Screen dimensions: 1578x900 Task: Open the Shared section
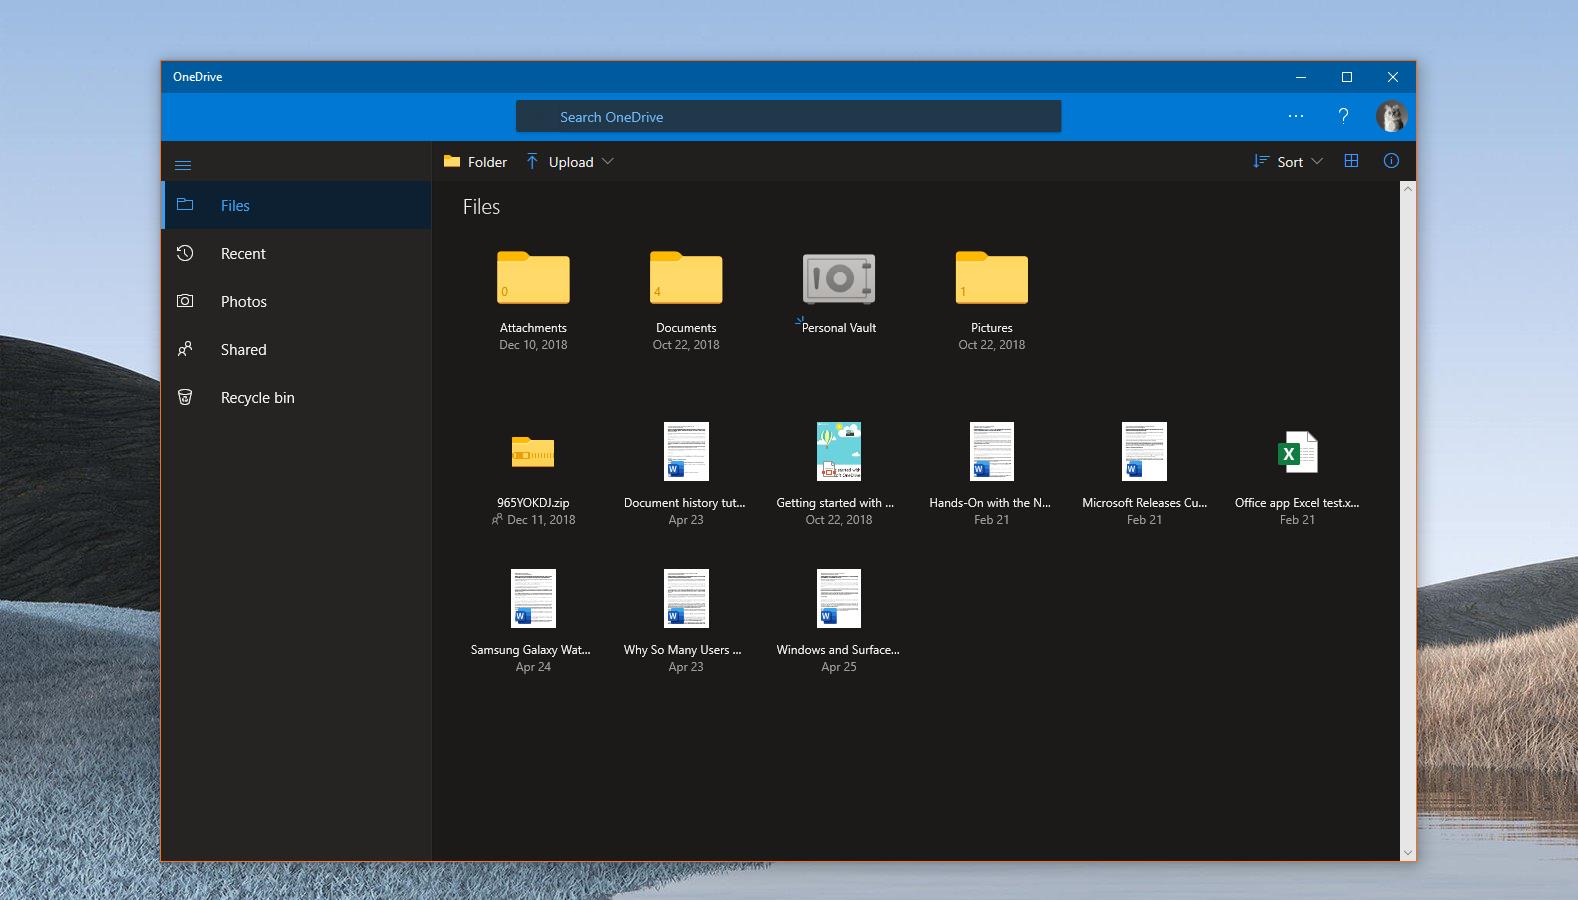click(297, 349)
